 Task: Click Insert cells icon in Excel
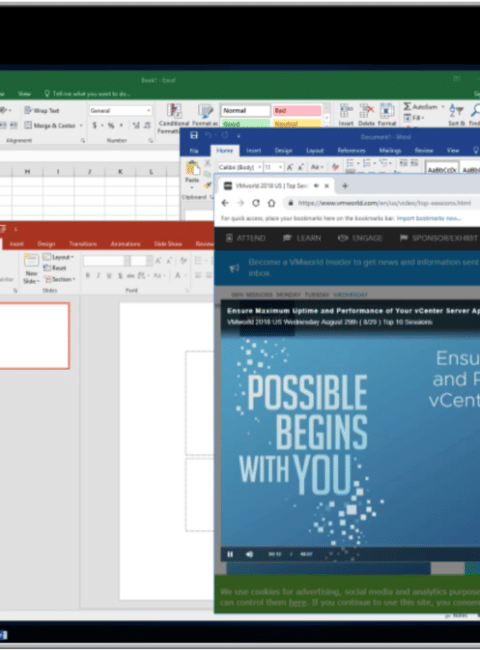[346, 115]
